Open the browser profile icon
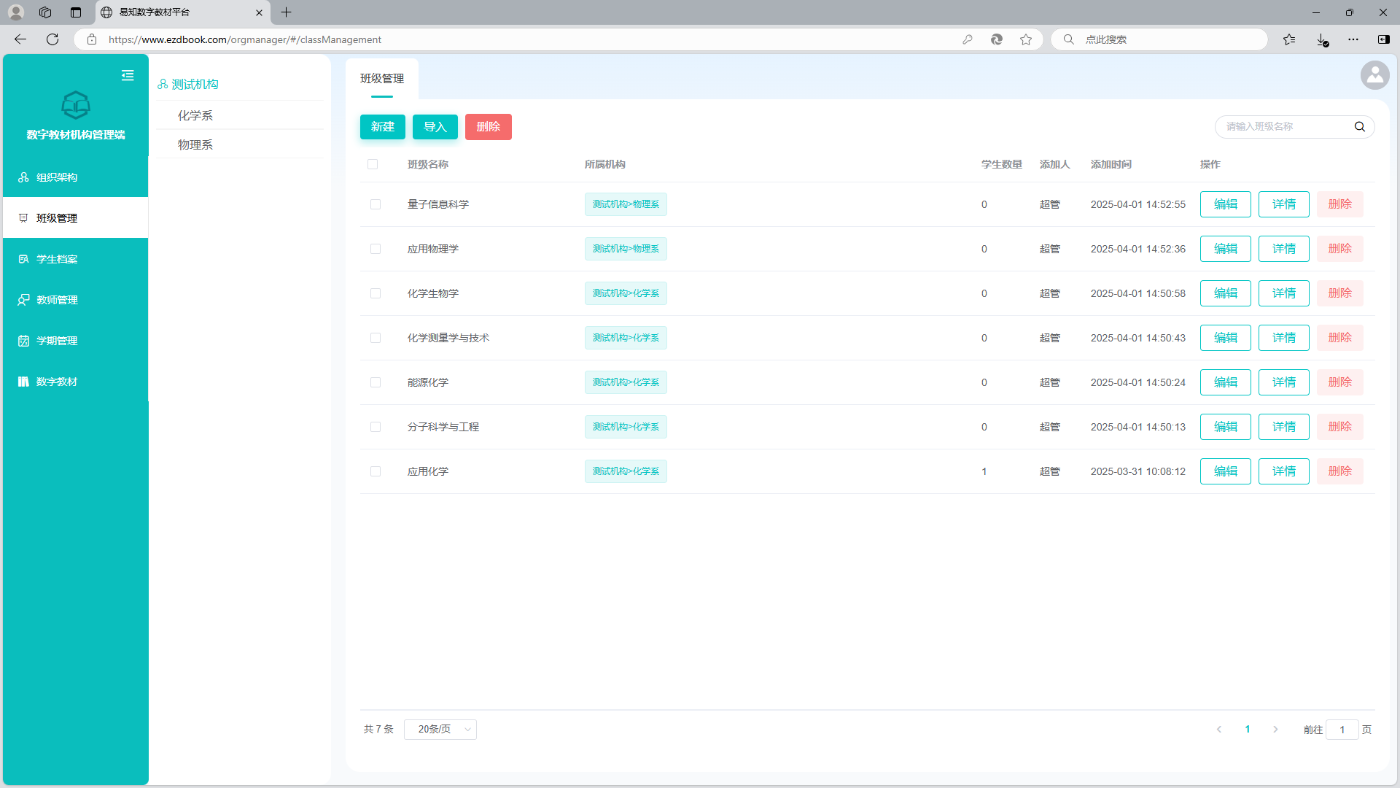1400x788 pixels. (16, 12)
